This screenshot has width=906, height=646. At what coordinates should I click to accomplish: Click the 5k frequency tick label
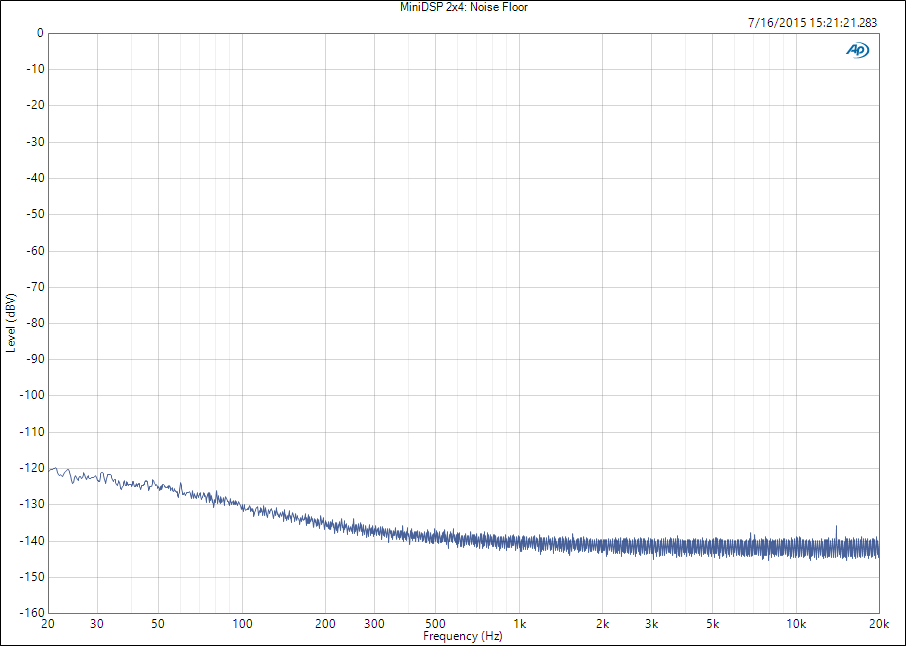712,624
